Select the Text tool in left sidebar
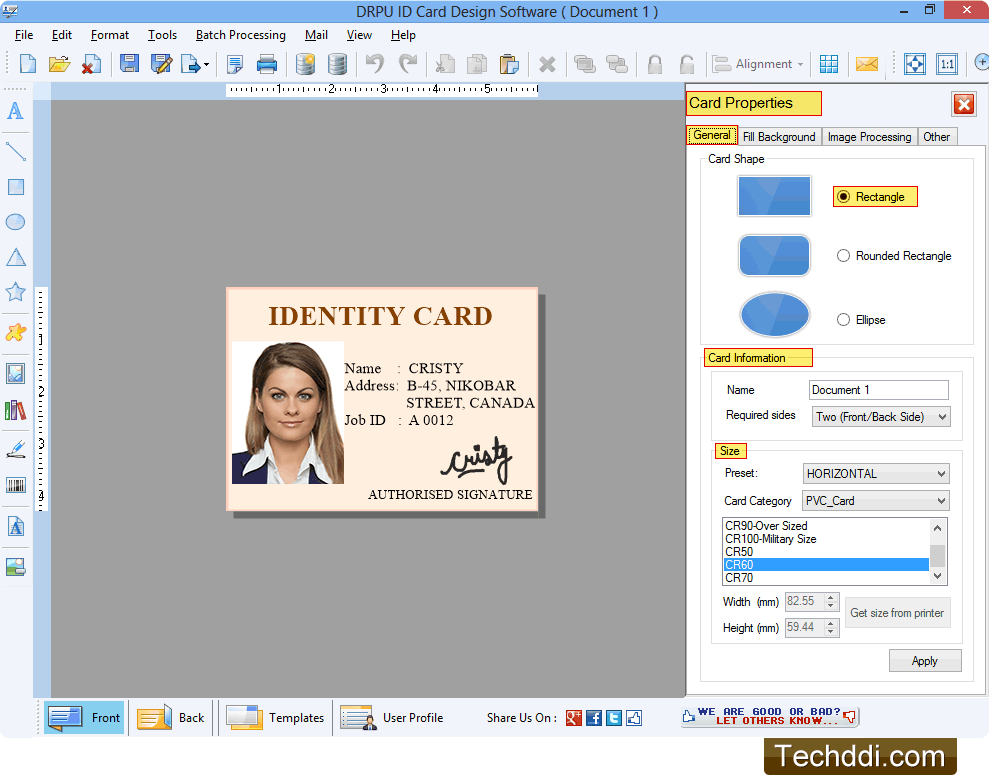Image resolution: width=989 pixels, height=775 pixels. tap(15, 111)
